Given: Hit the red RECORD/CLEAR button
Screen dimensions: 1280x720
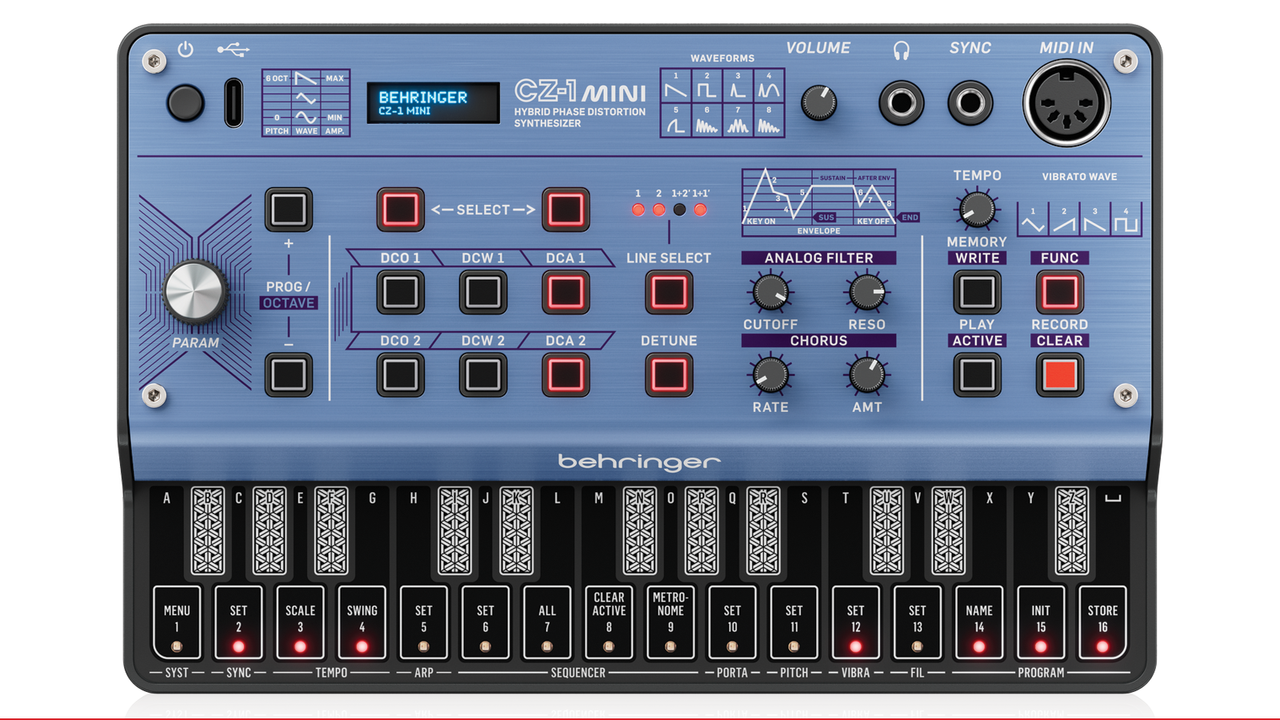Looking at the screenshot, I should point(1059,374).
